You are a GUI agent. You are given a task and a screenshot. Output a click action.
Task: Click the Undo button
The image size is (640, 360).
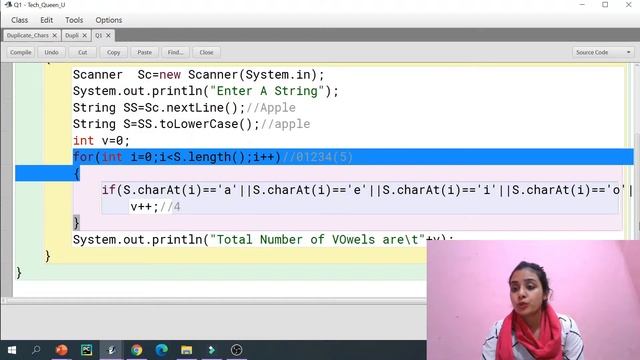pos(51,52)
